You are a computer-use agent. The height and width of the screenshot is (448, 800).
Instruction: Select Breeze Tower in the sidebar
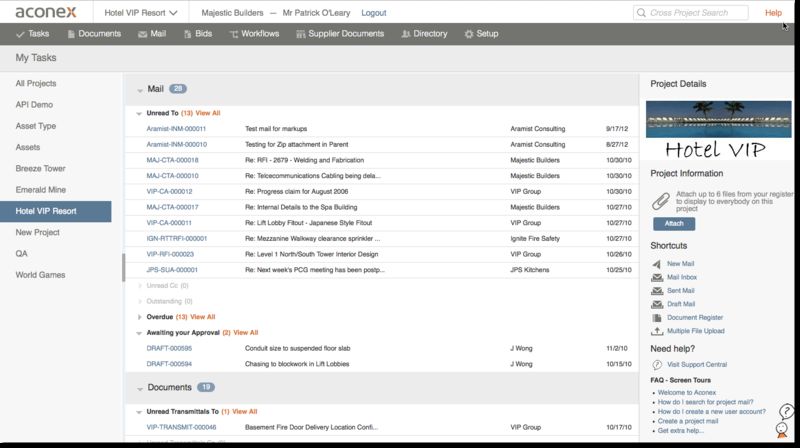(40, 168)
